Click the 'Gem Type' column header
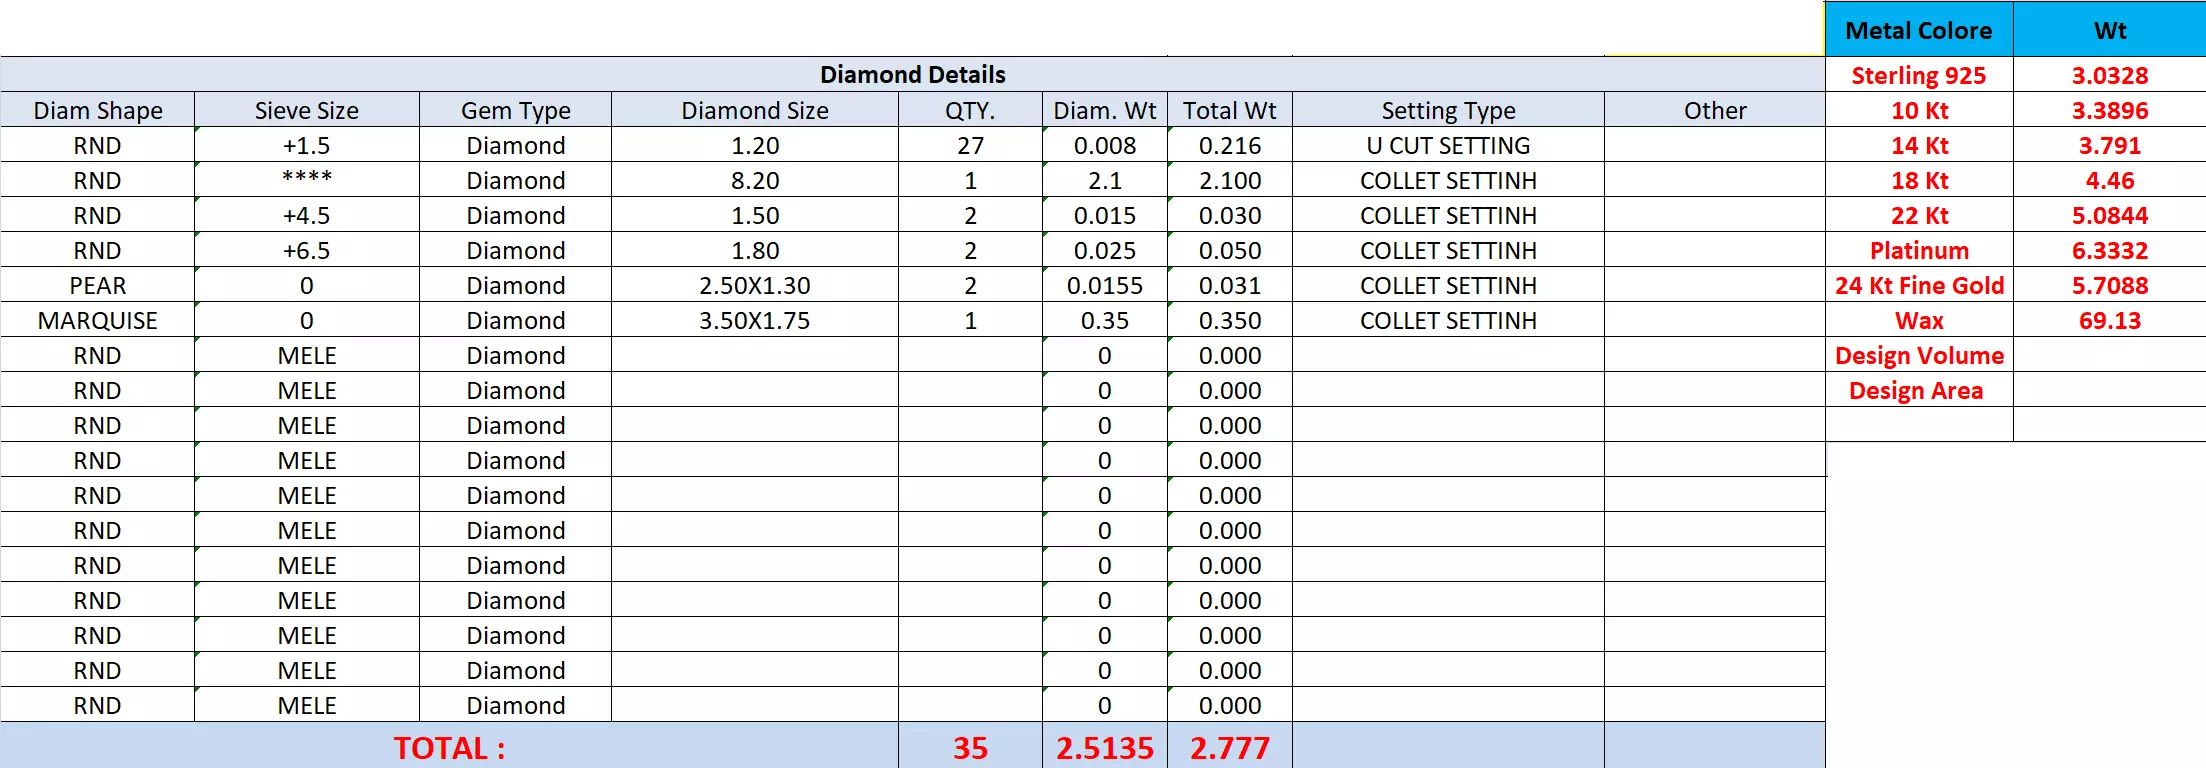2206x768 pixels. click(516, 110)
